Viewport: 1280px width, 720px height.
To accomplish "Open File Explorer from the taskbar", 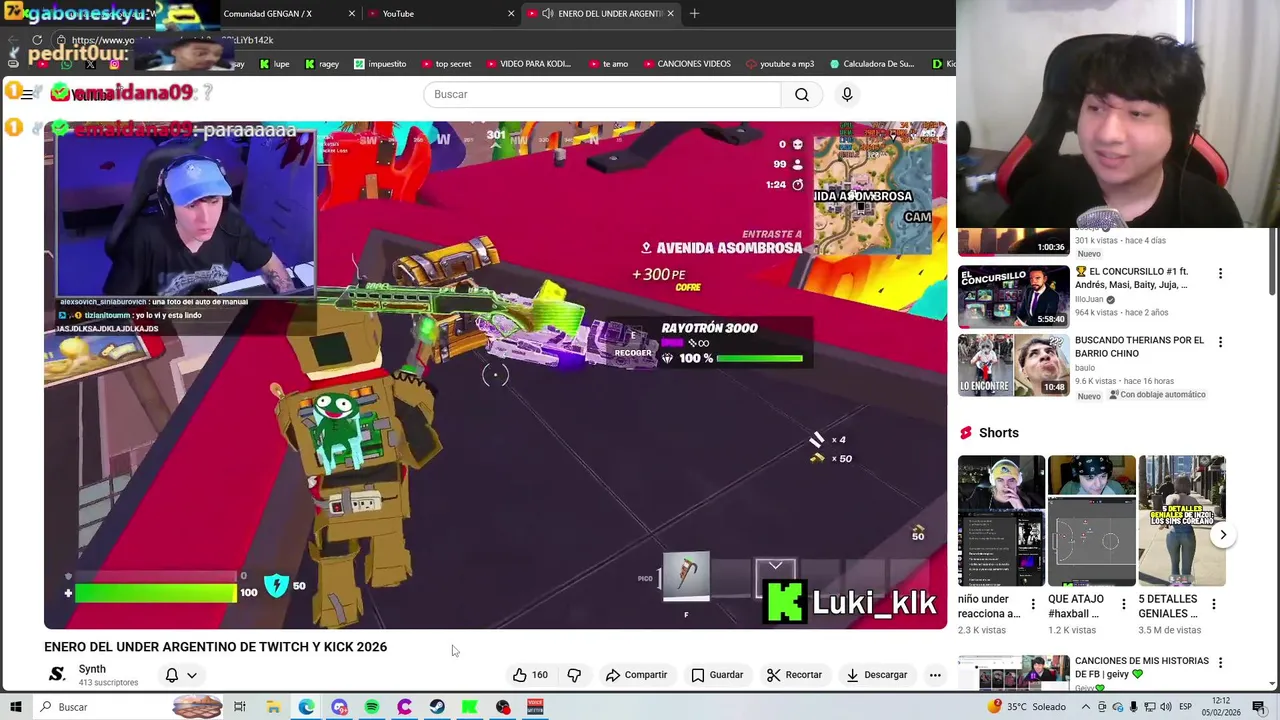I will pyautogui.click(x=273, y=707).
